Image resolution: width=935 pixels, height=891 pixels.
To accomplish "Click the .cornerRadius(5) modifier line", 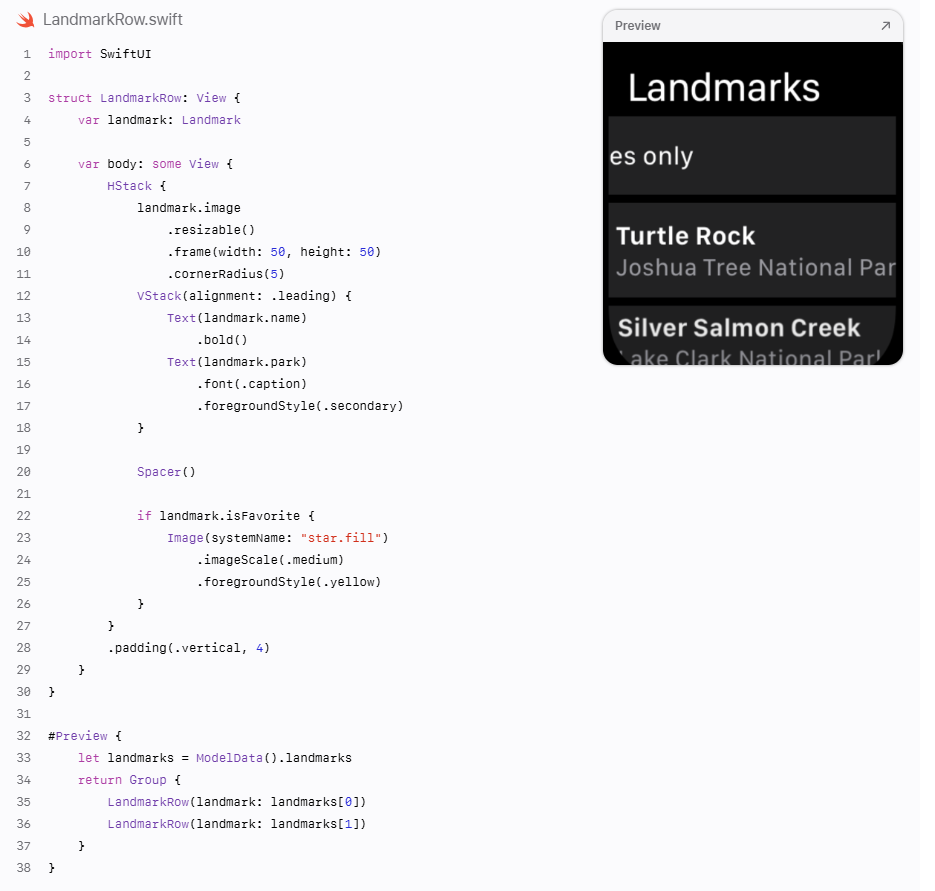I will [x=226, y=274].
